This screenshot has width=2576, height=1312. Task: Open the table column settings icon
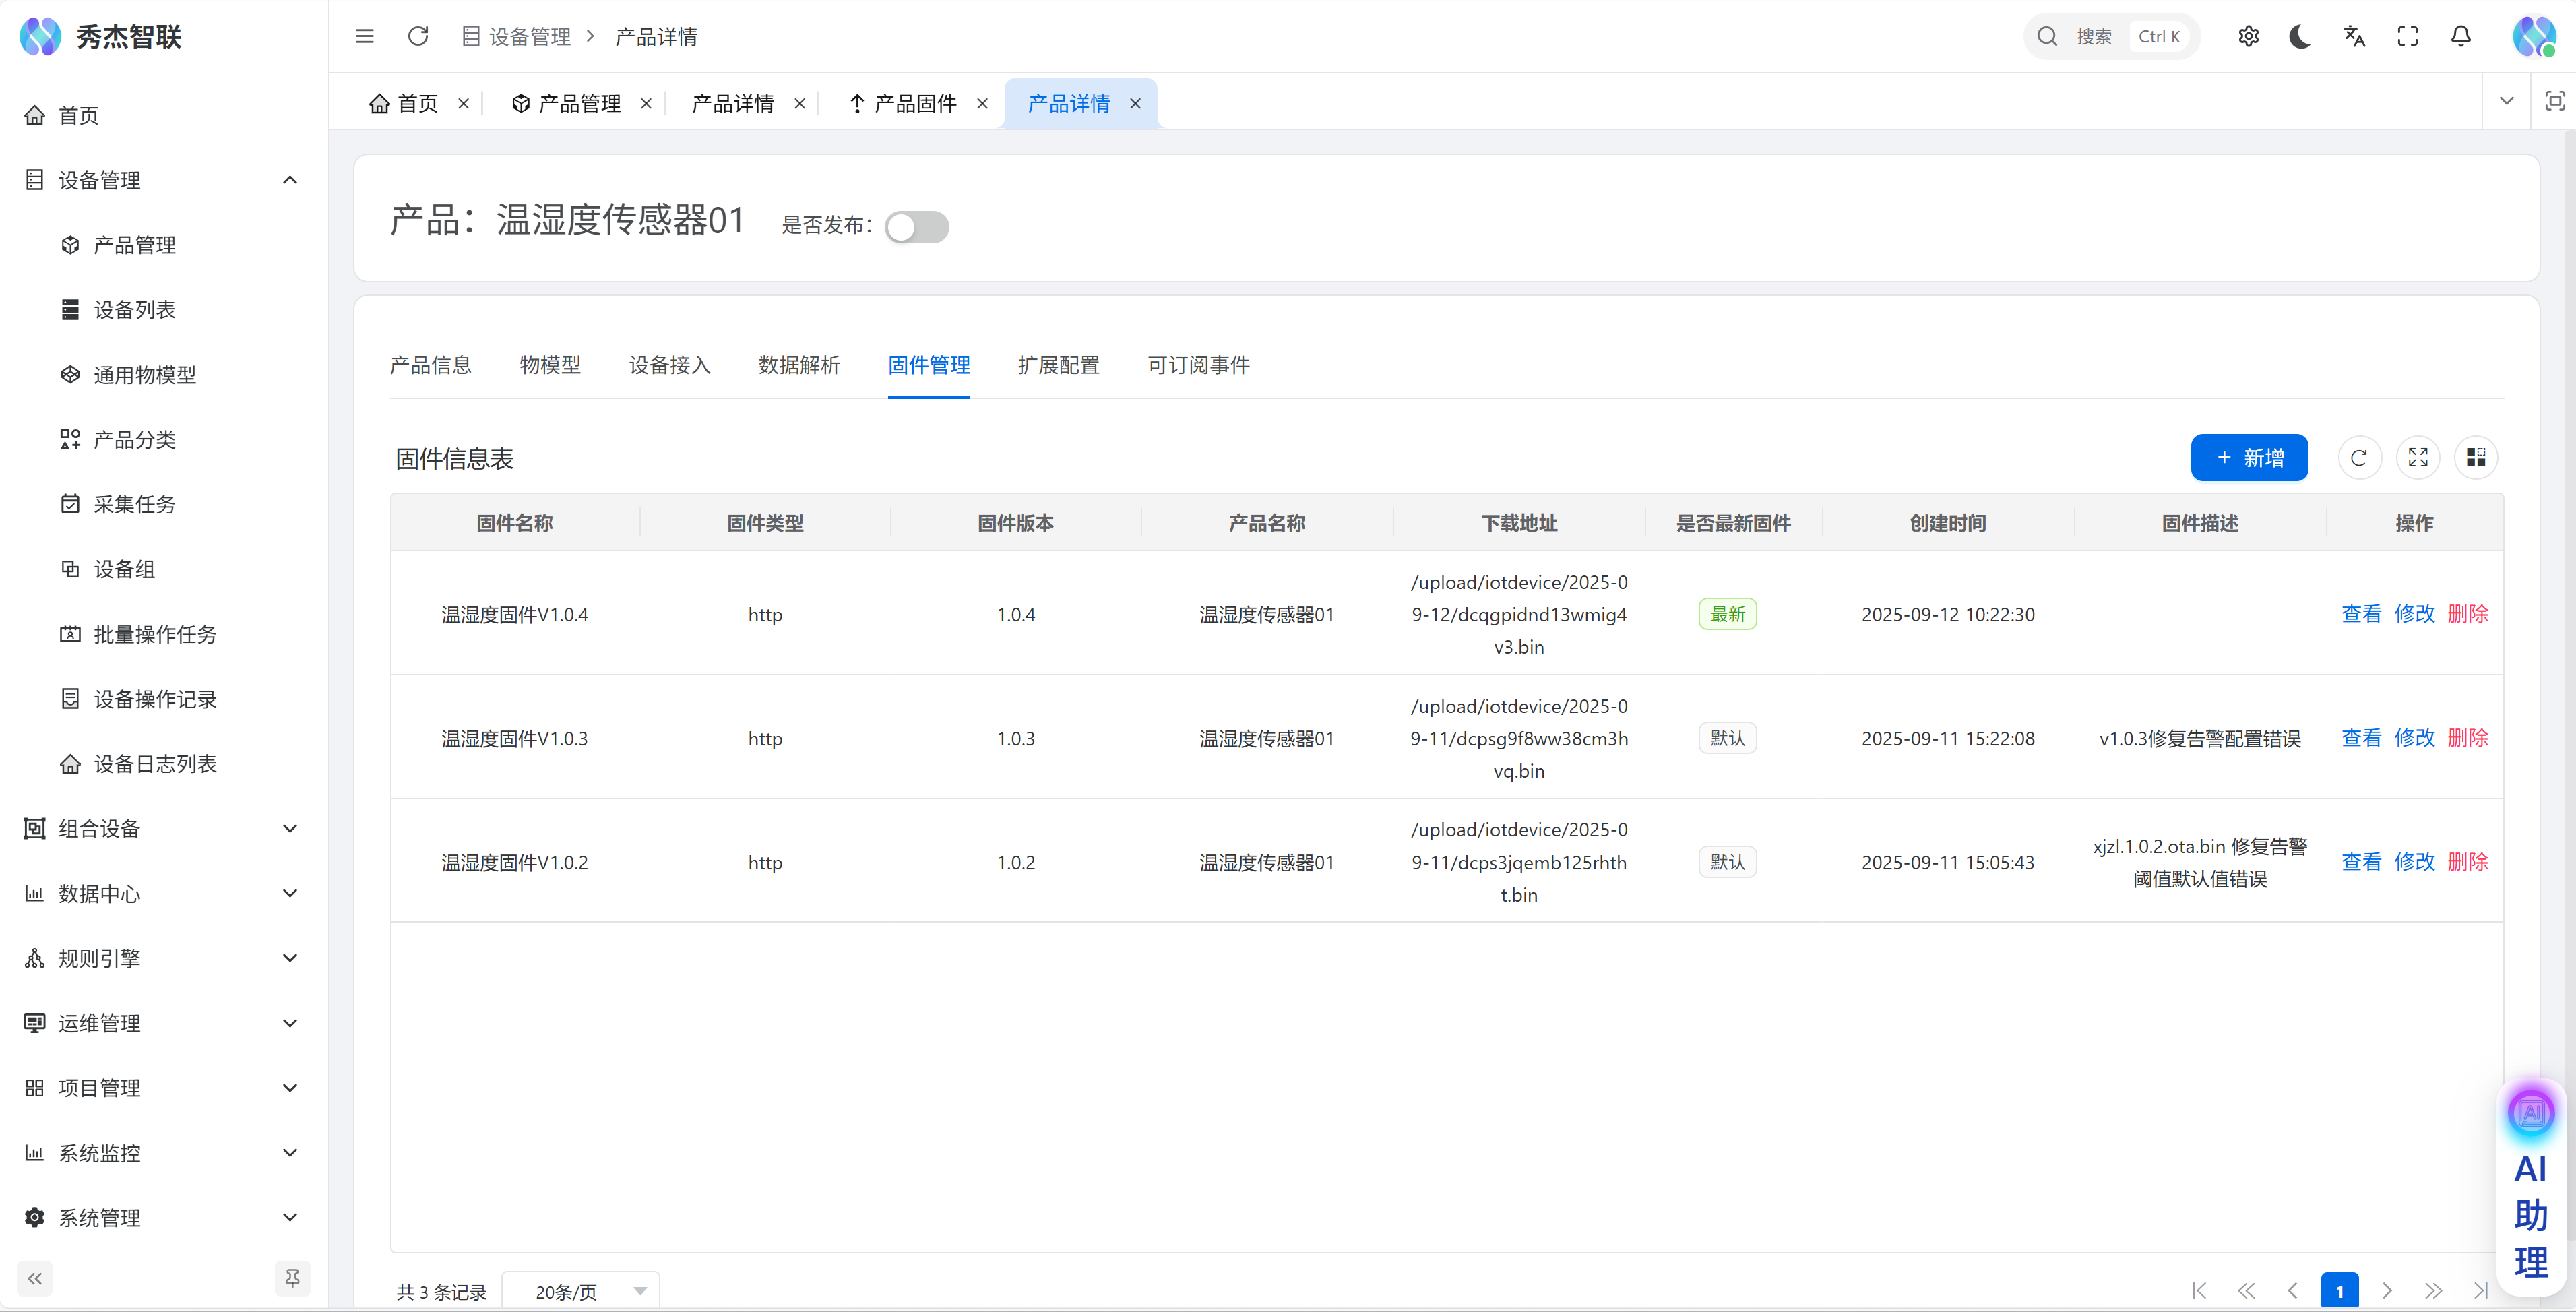click(x=2475, y=458)
